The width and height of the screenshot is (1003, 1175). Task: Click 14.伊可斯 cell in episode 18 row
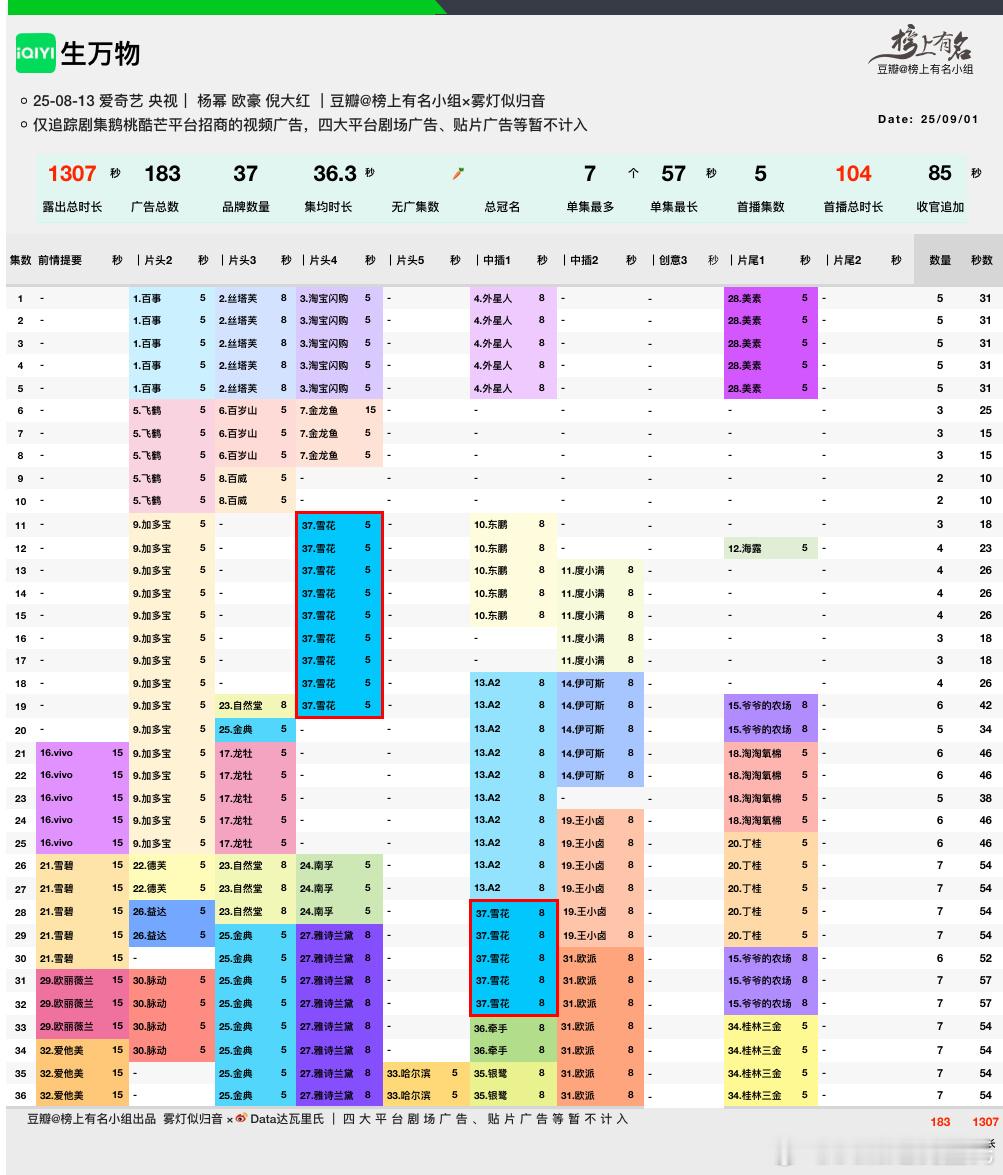[600, 683]
